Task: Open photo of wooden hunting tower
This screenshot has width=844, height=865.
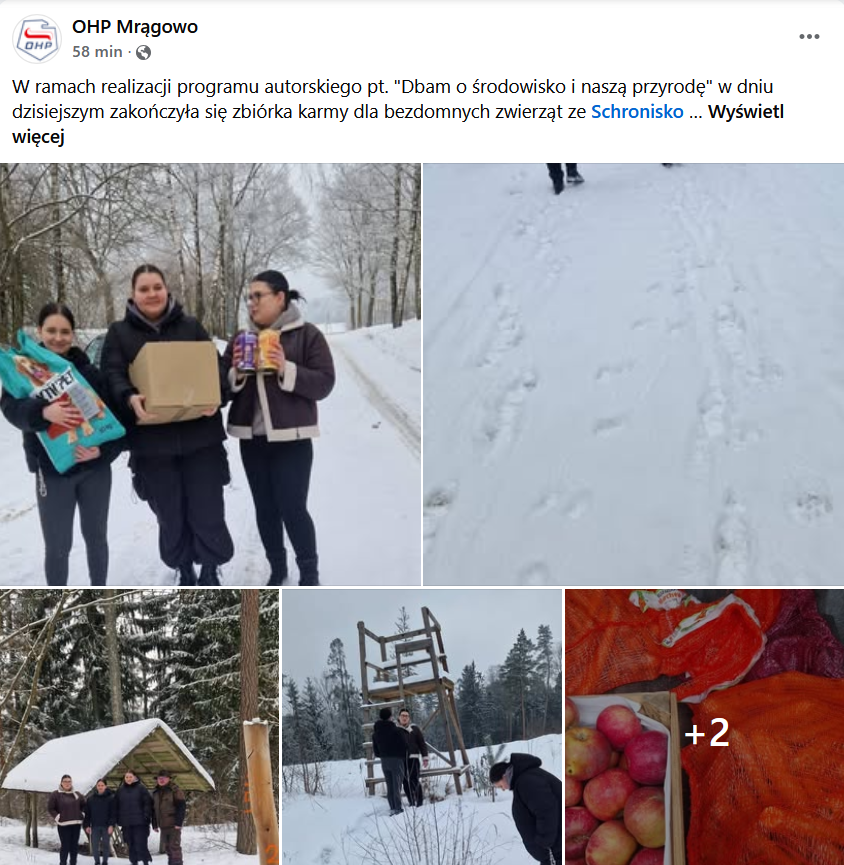Action: tap(422, 727)
